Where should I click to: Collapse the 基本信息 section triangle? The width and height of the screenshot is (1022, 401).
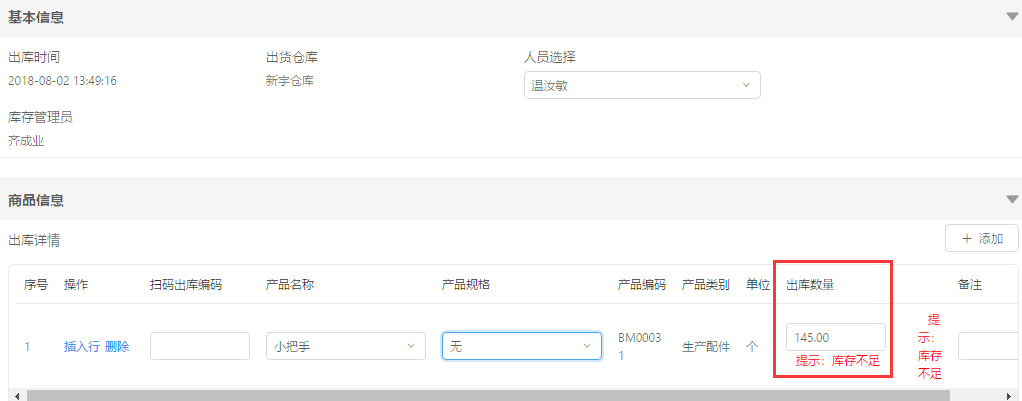pos(1012,17)
